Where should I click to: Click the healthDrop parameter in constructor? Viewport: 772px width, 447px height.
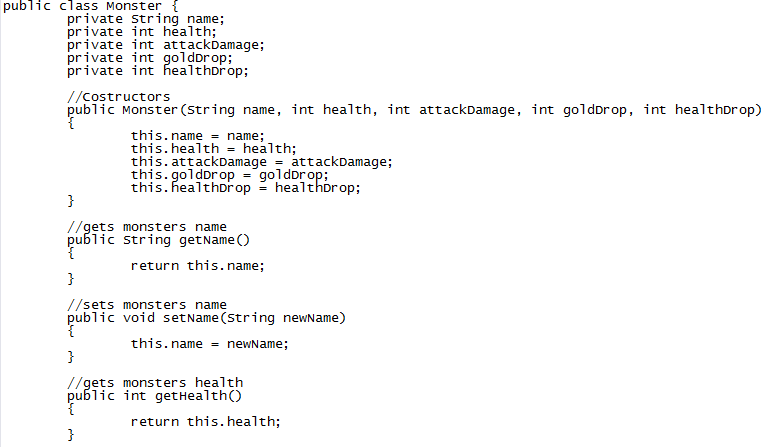click(x=702, y=110)
